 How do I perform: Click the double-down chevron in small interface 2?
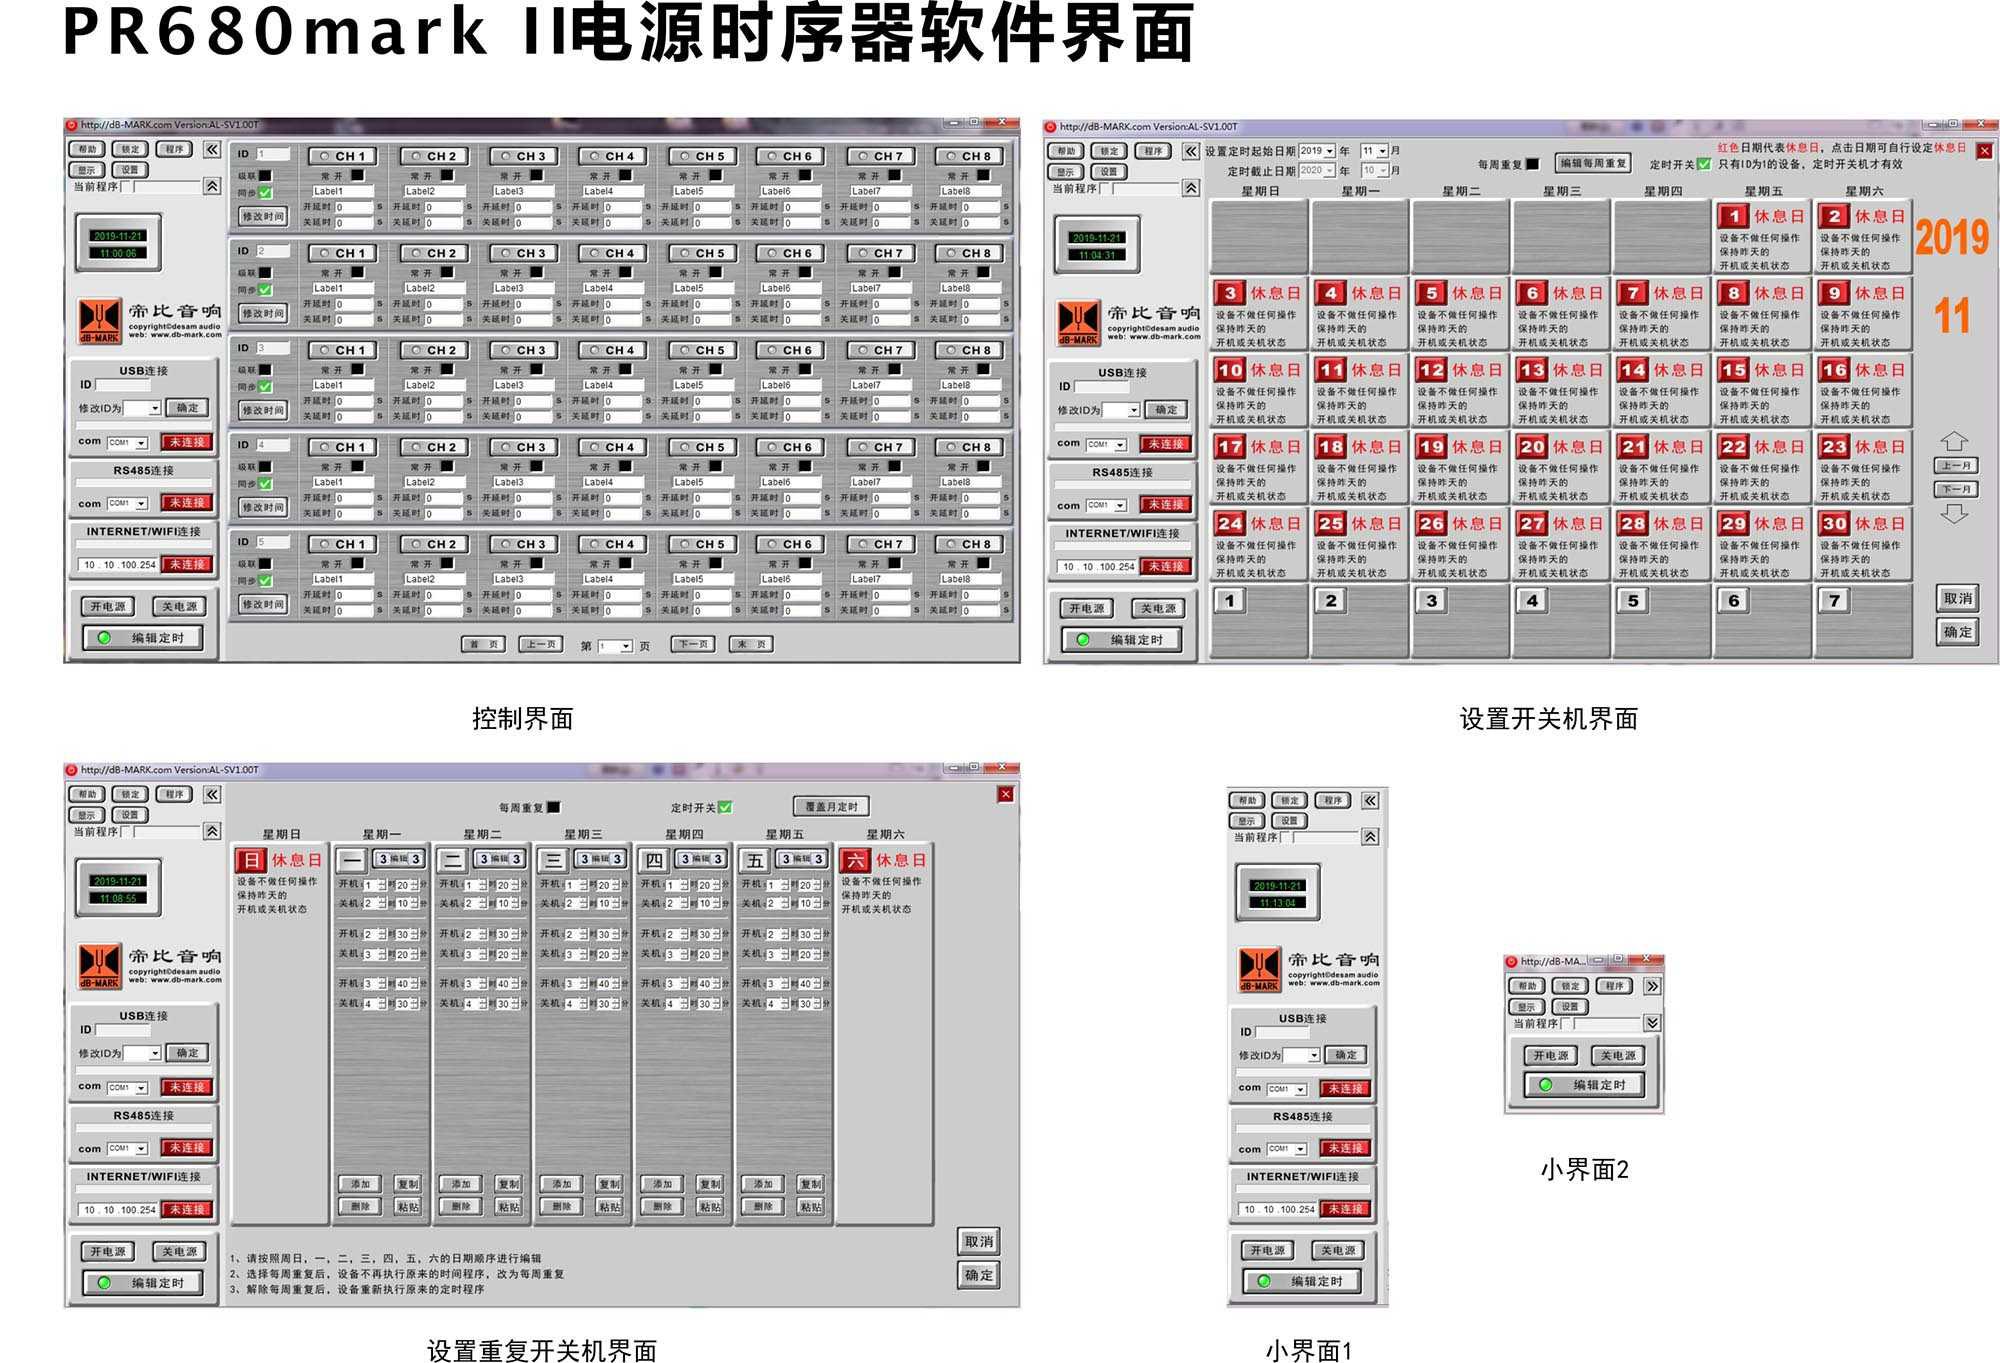(x=1651, y=1022)
